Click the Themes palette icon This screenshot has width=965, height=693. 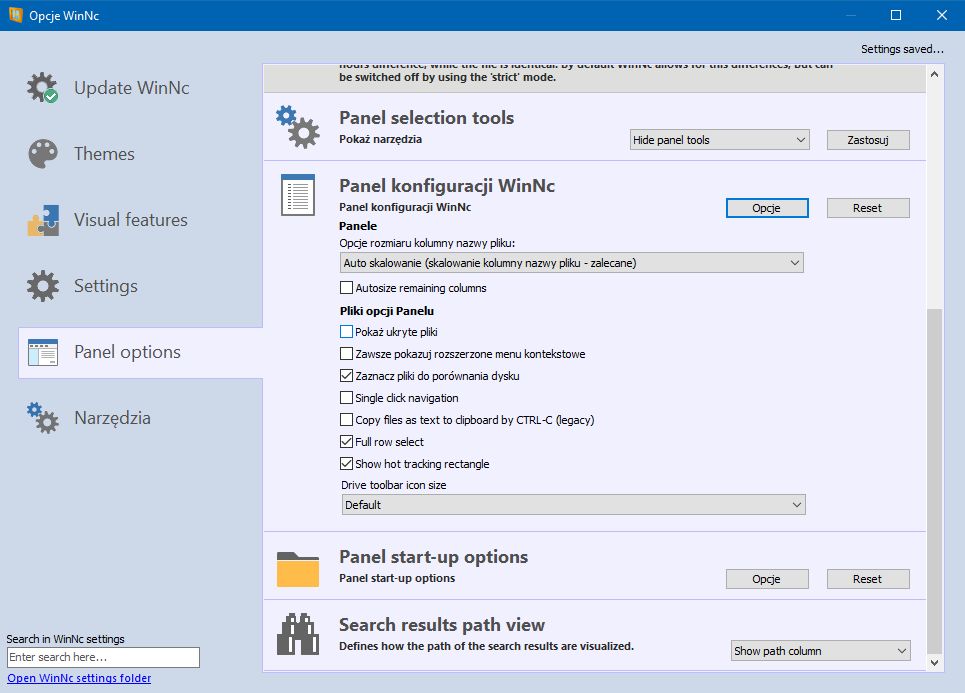point(42,153)
